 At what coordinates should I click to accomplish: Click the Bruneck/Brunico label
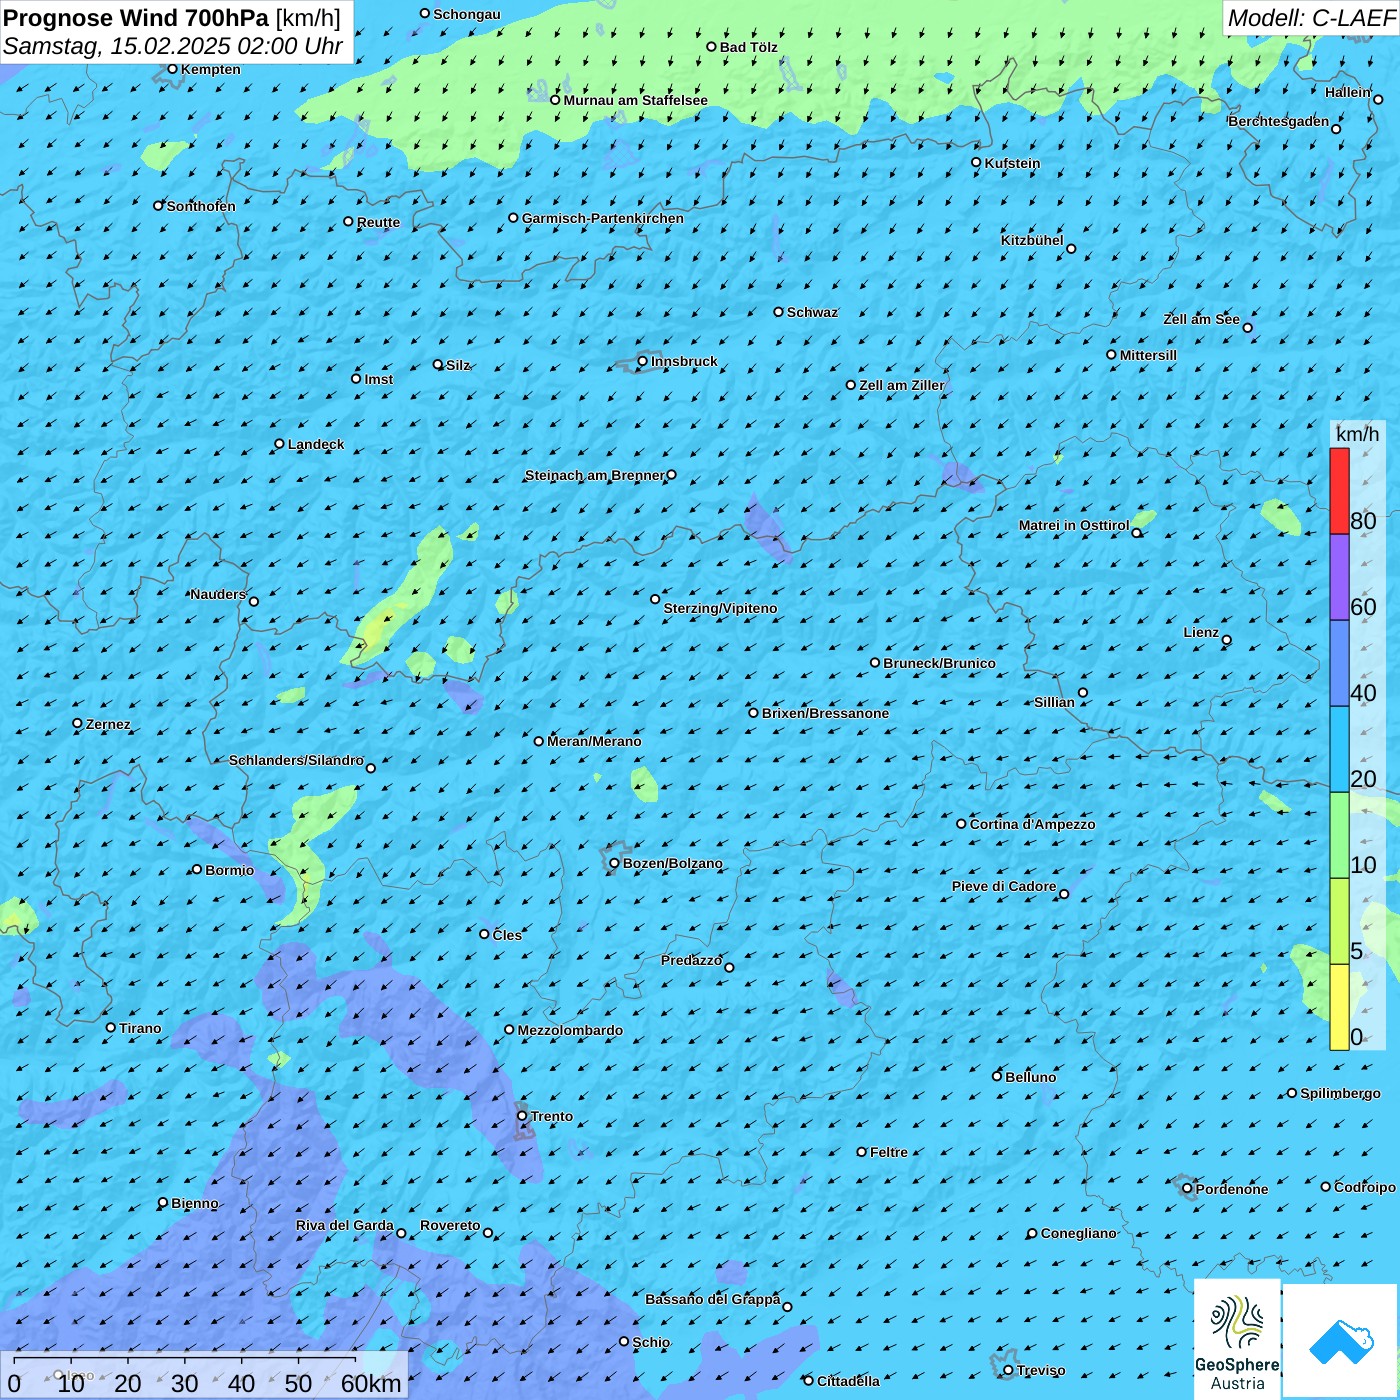[939, 663]
